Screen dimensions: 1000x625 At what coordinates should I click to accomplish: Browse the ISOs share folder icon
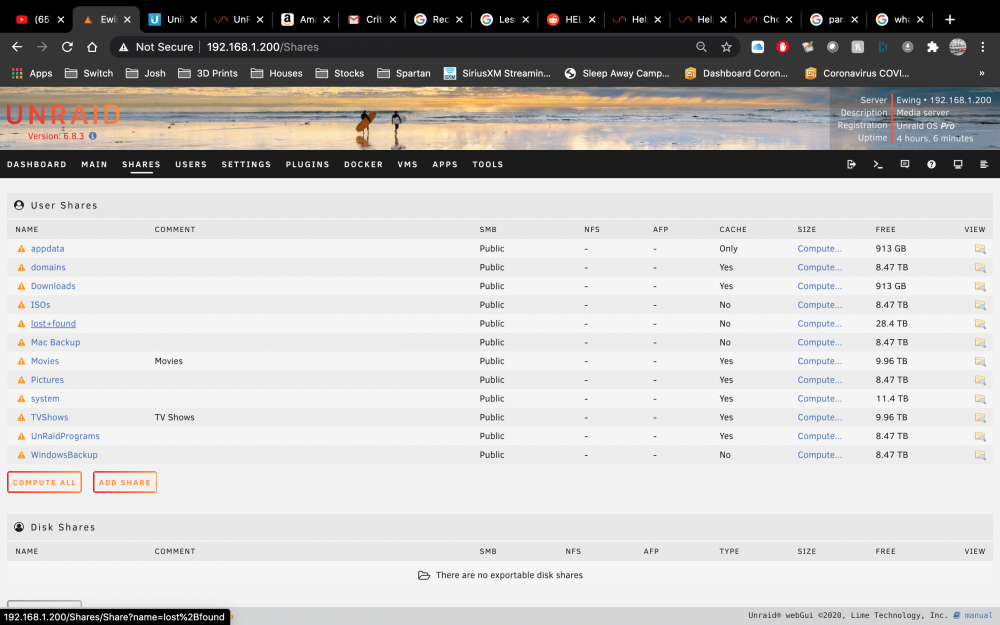coord(980,305)
